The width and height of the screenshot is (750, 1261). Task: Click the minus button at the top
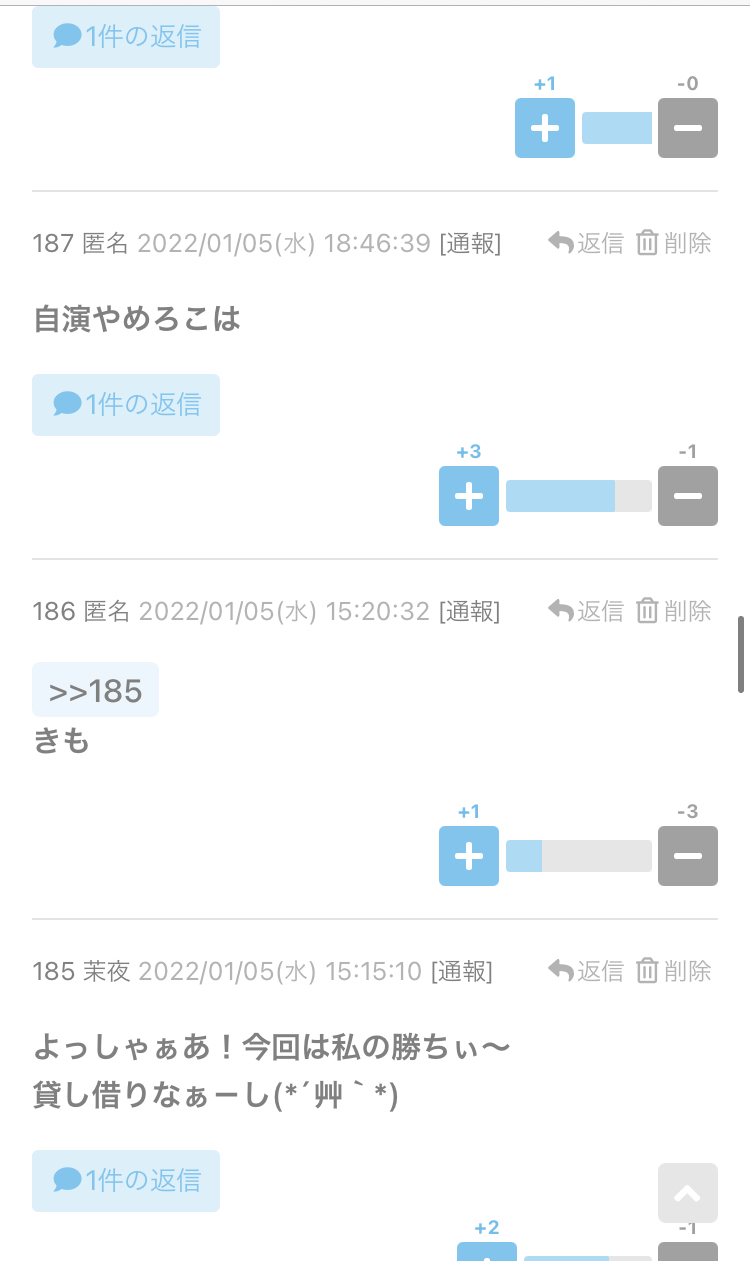click(687, 128)
